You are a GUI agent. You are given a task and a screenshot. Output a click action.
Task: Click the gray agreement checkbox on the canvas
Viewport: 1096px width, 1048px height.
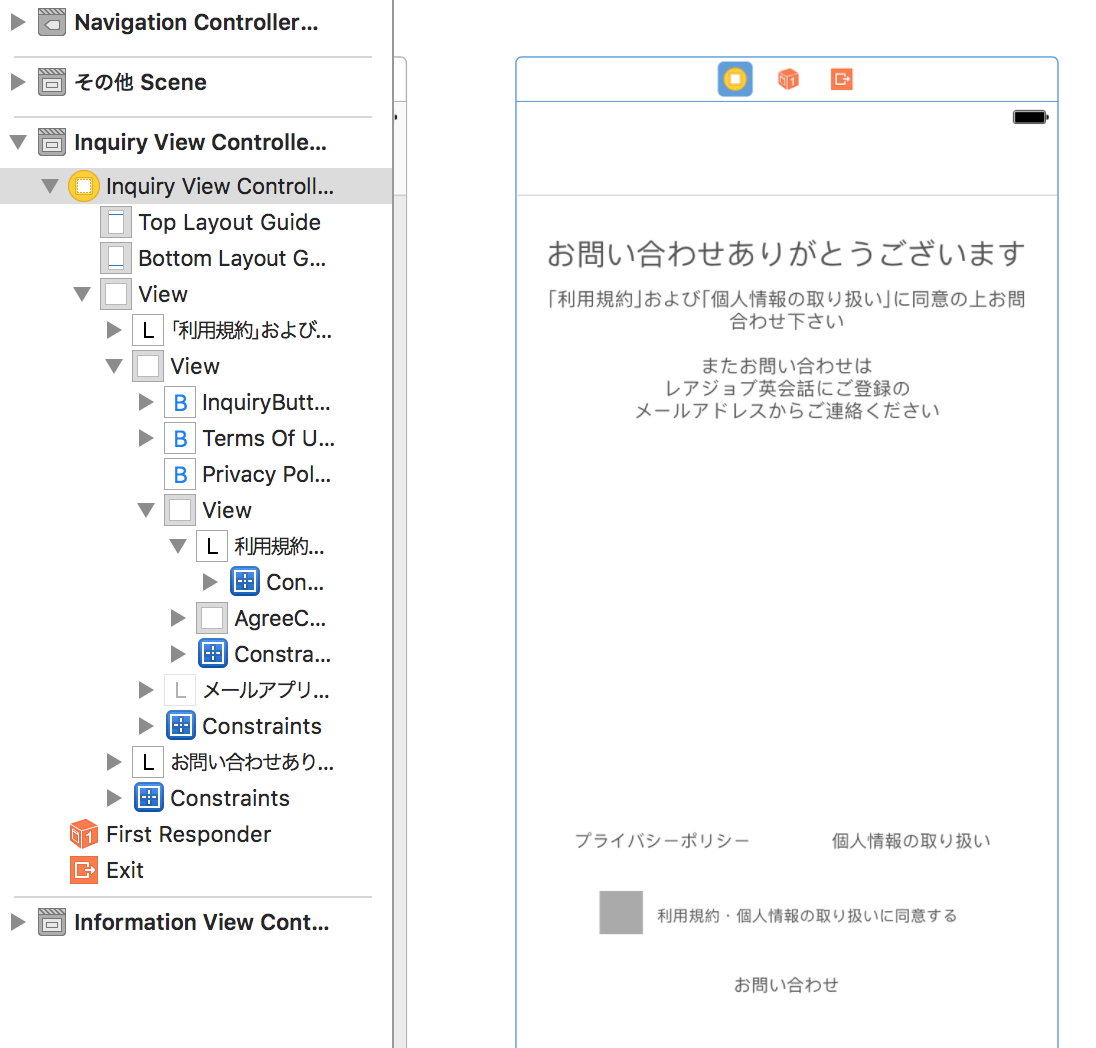620,912
